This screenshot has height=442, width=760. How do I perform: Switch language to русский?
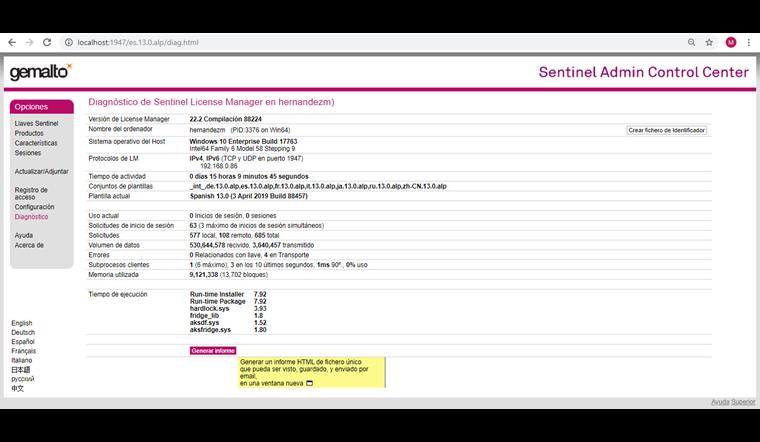[23, 379]
